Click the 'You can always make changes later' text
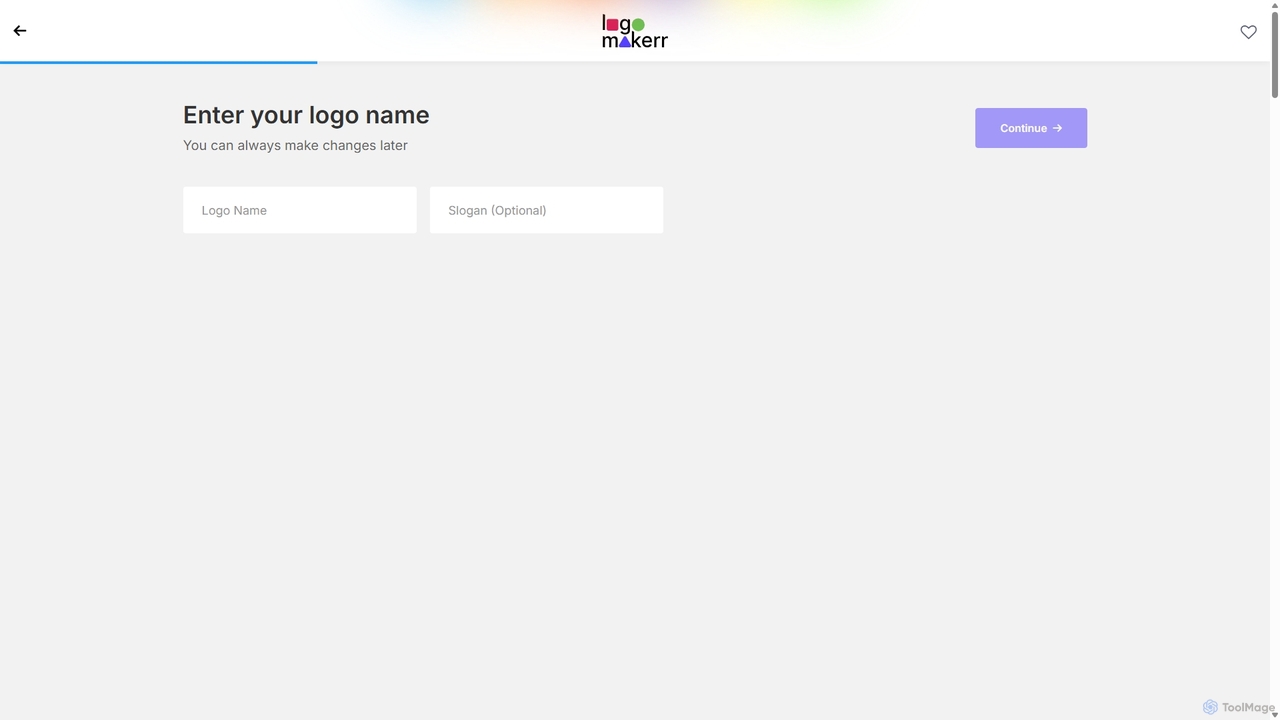This screenshot has height=720, width=1280. [x=295, y=145]
